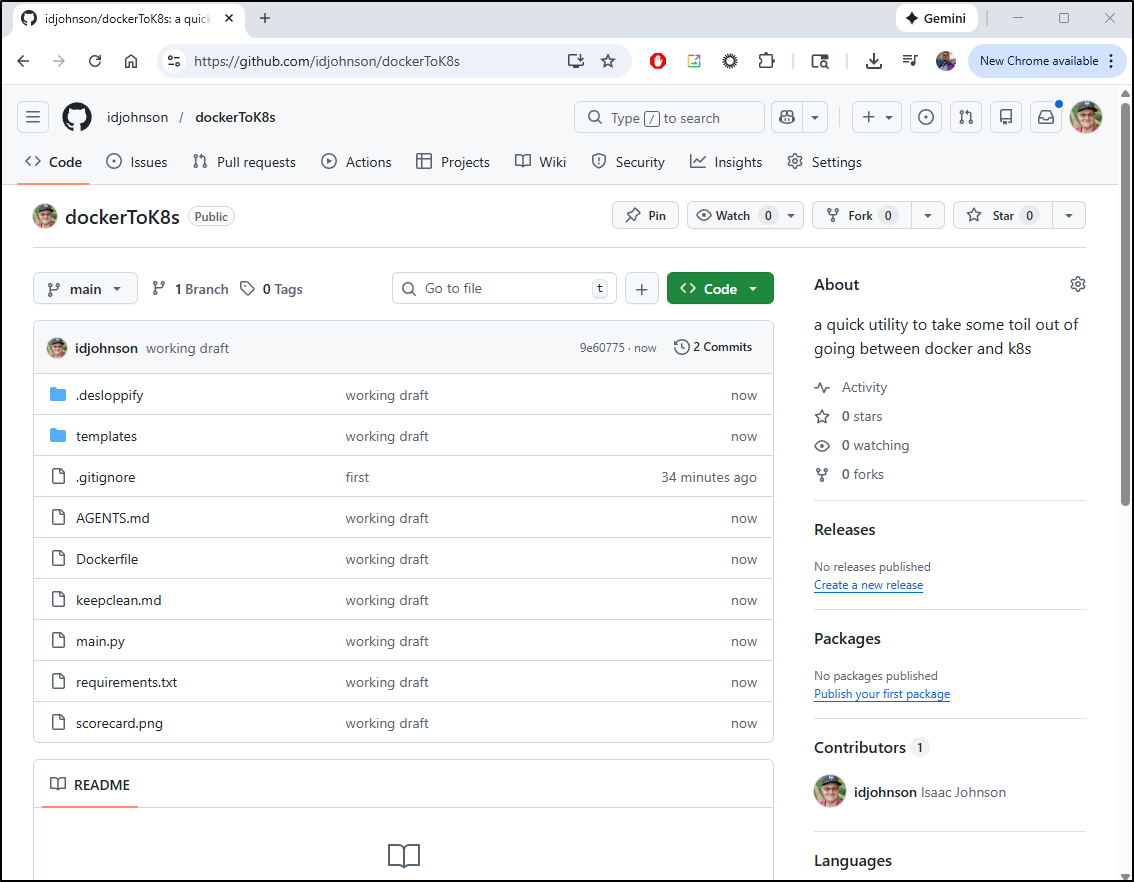The image size is (1134, 882).
Task: Click the GitHub Octocat logo
Action: pyautogui.click(x=77, y=117)
